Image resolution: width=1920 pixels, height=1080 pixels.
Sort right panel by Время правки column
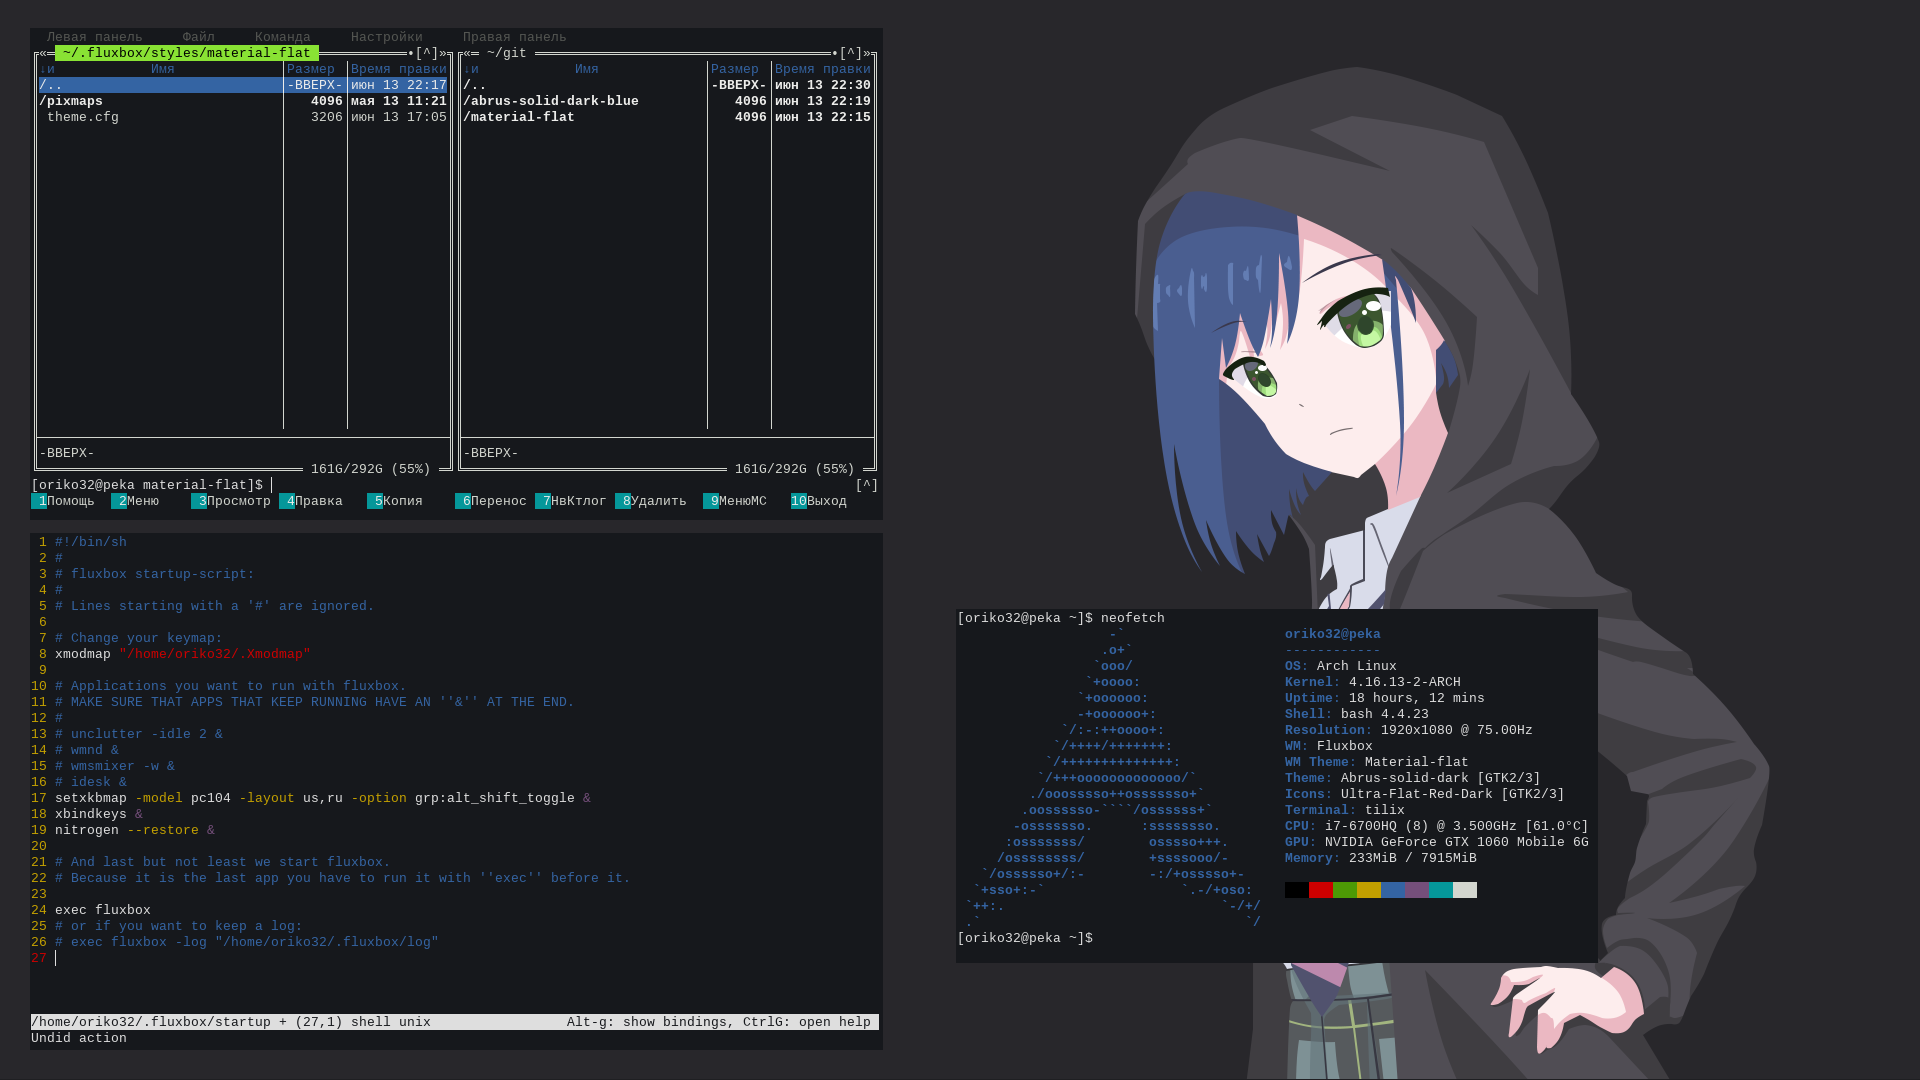point(823,69)
